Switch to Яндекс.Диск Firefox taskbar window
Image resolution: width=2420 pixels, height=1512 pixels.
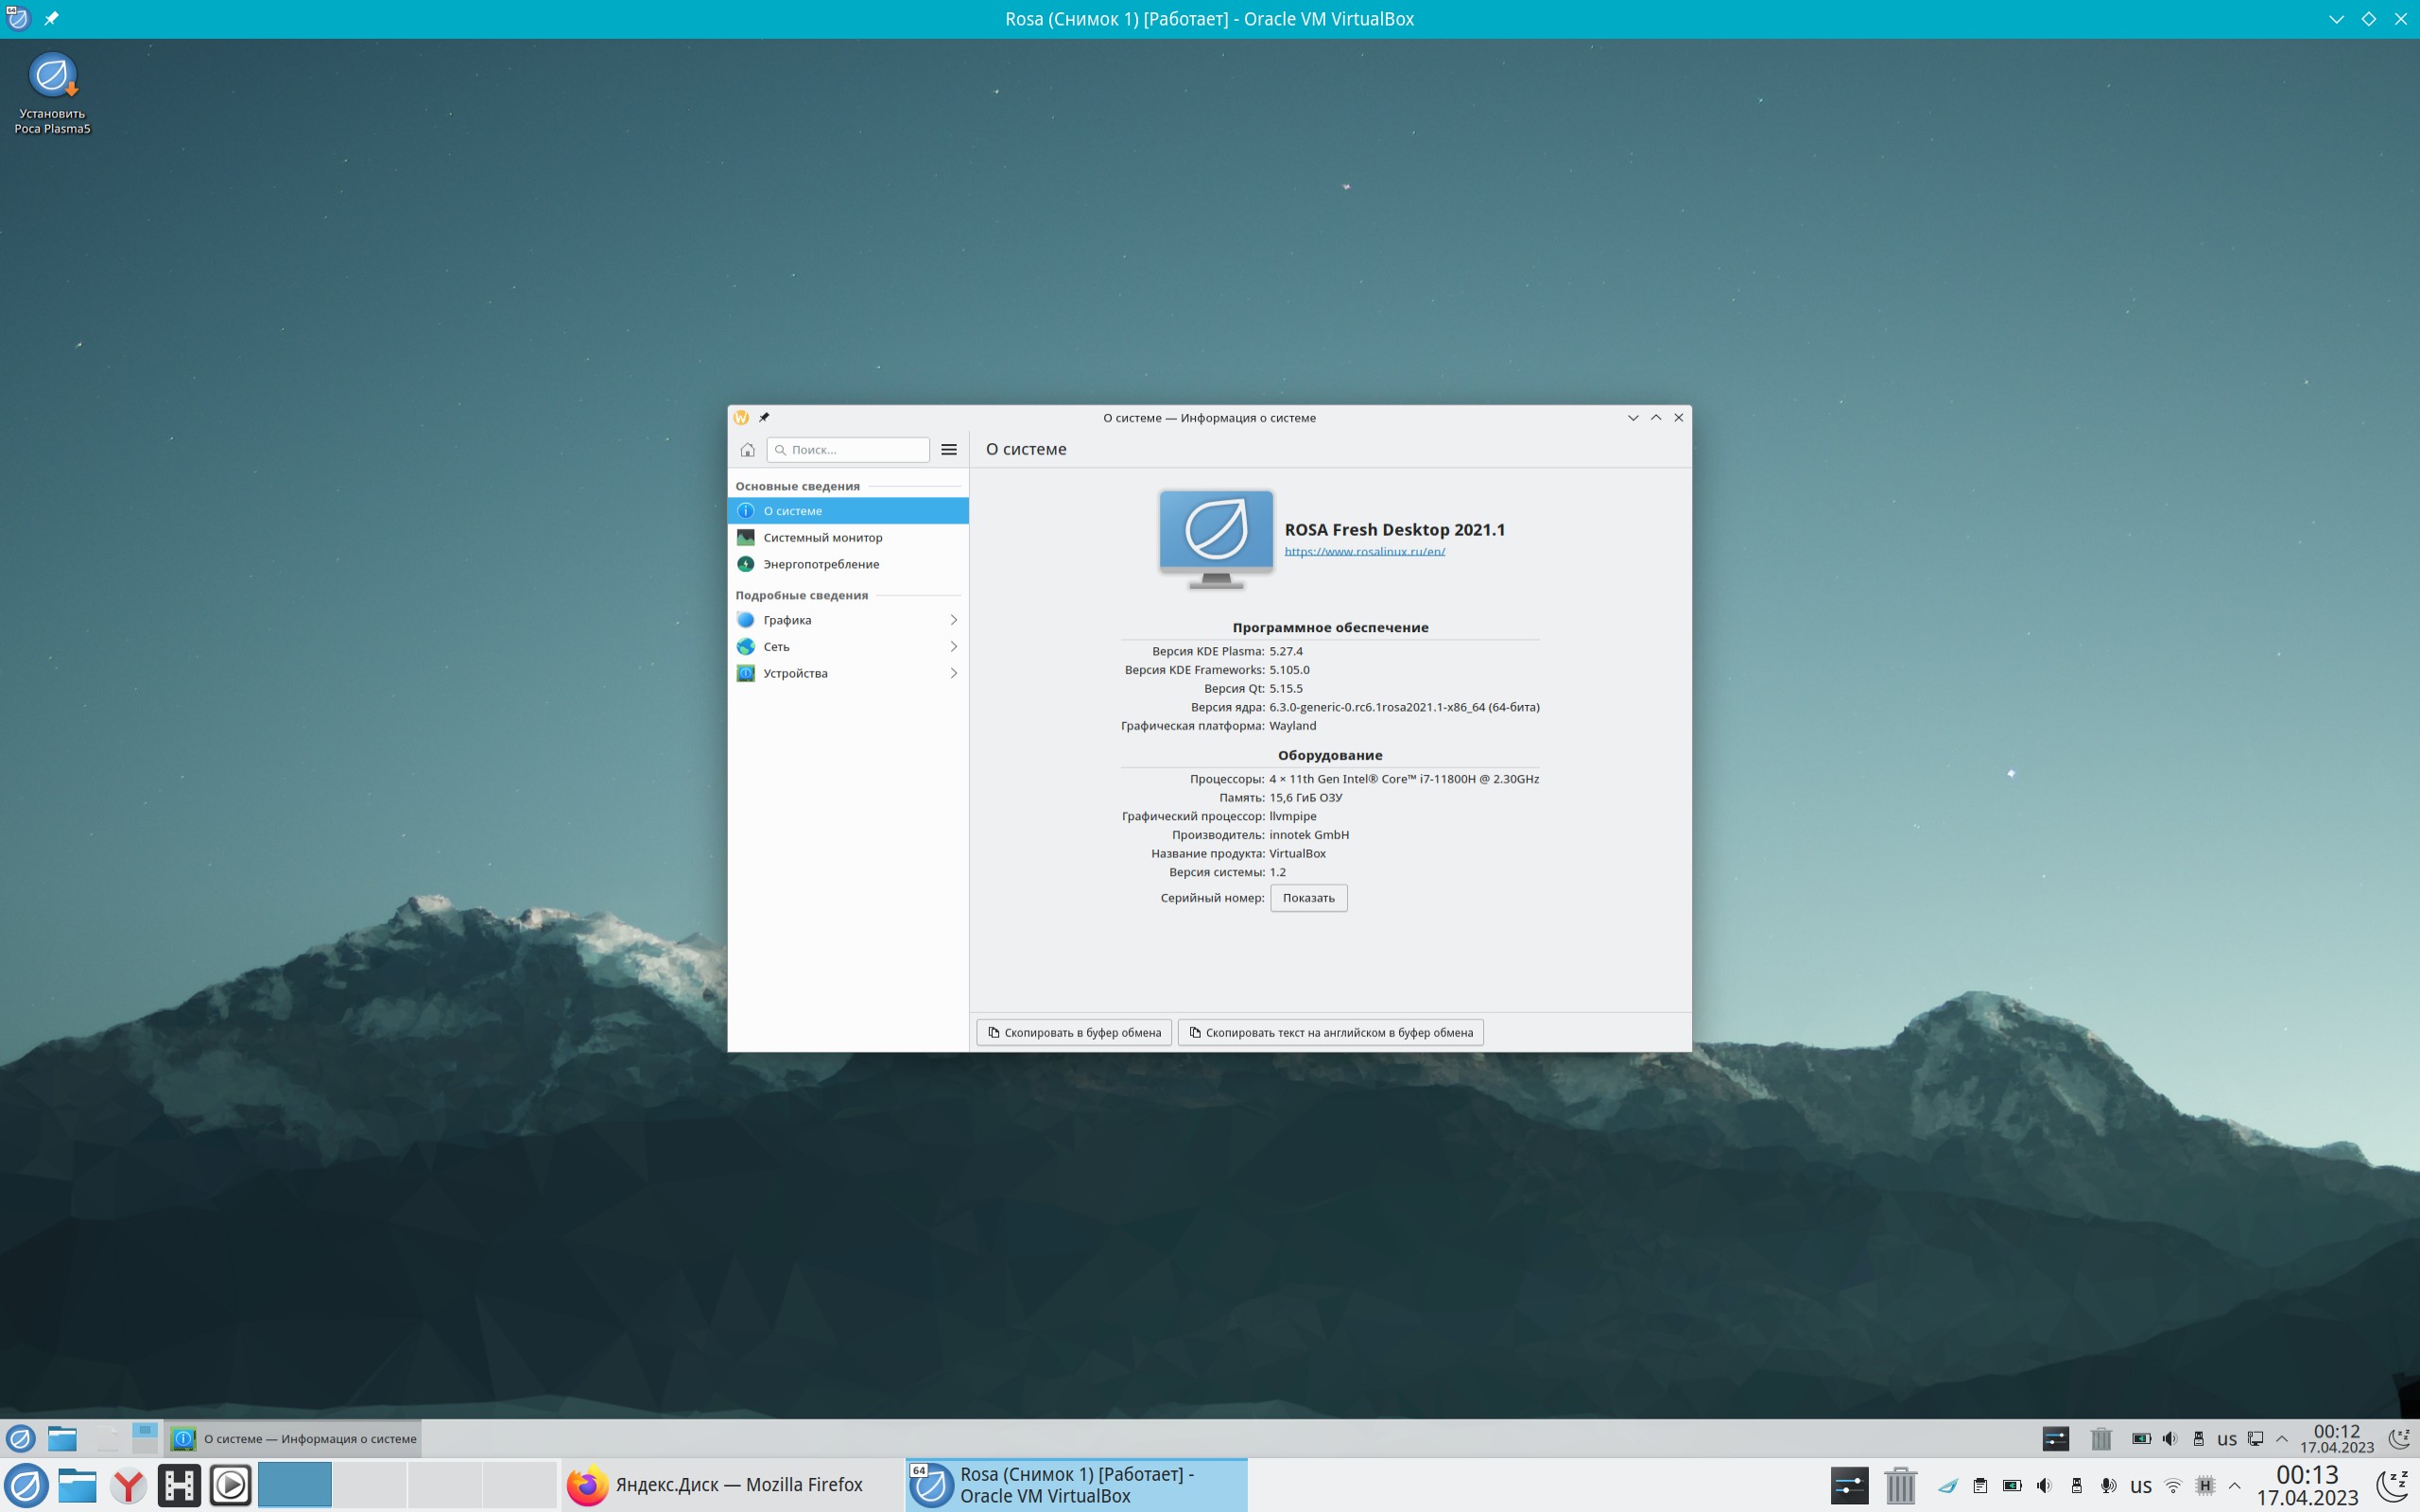pyautogui.click(x=716, y=1485)
